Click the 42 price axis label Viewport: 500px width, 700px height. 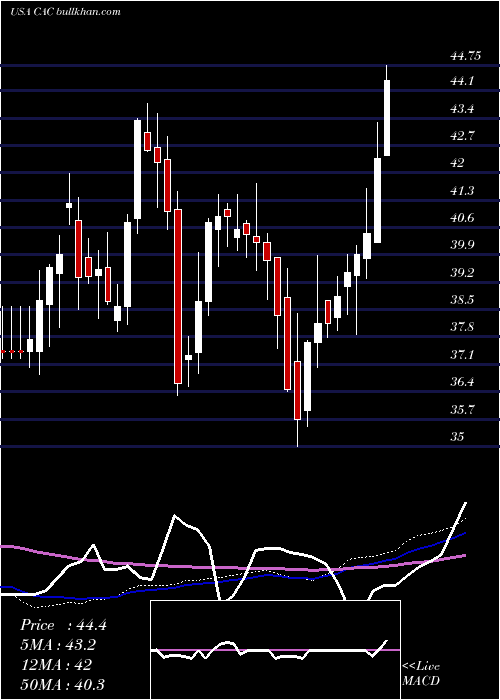(458, 163)
